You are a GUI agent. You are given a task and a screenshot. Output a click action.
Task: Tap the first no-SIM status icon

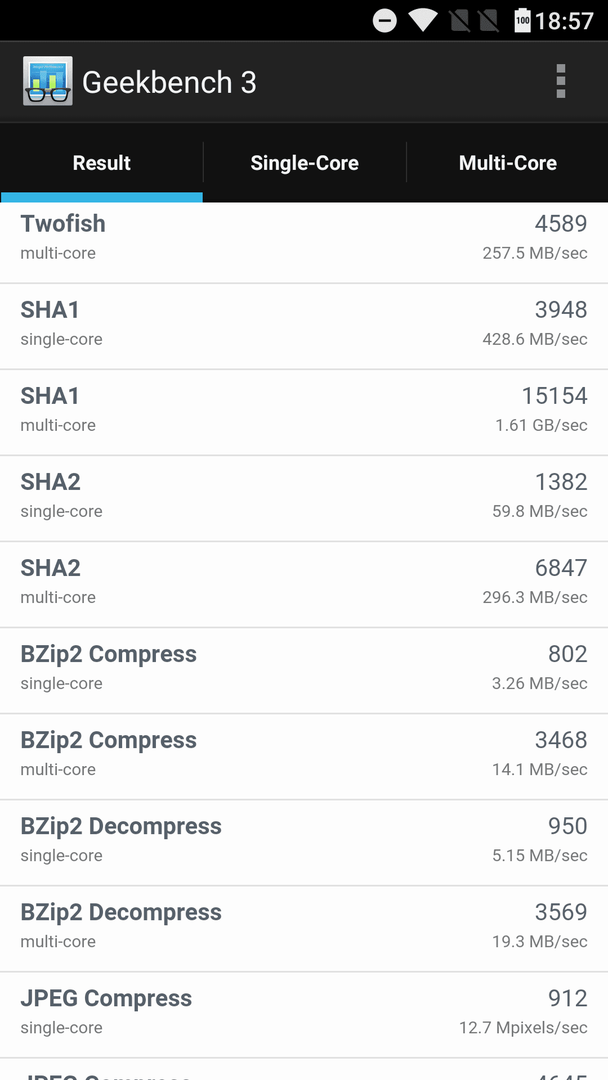(459, 20)
